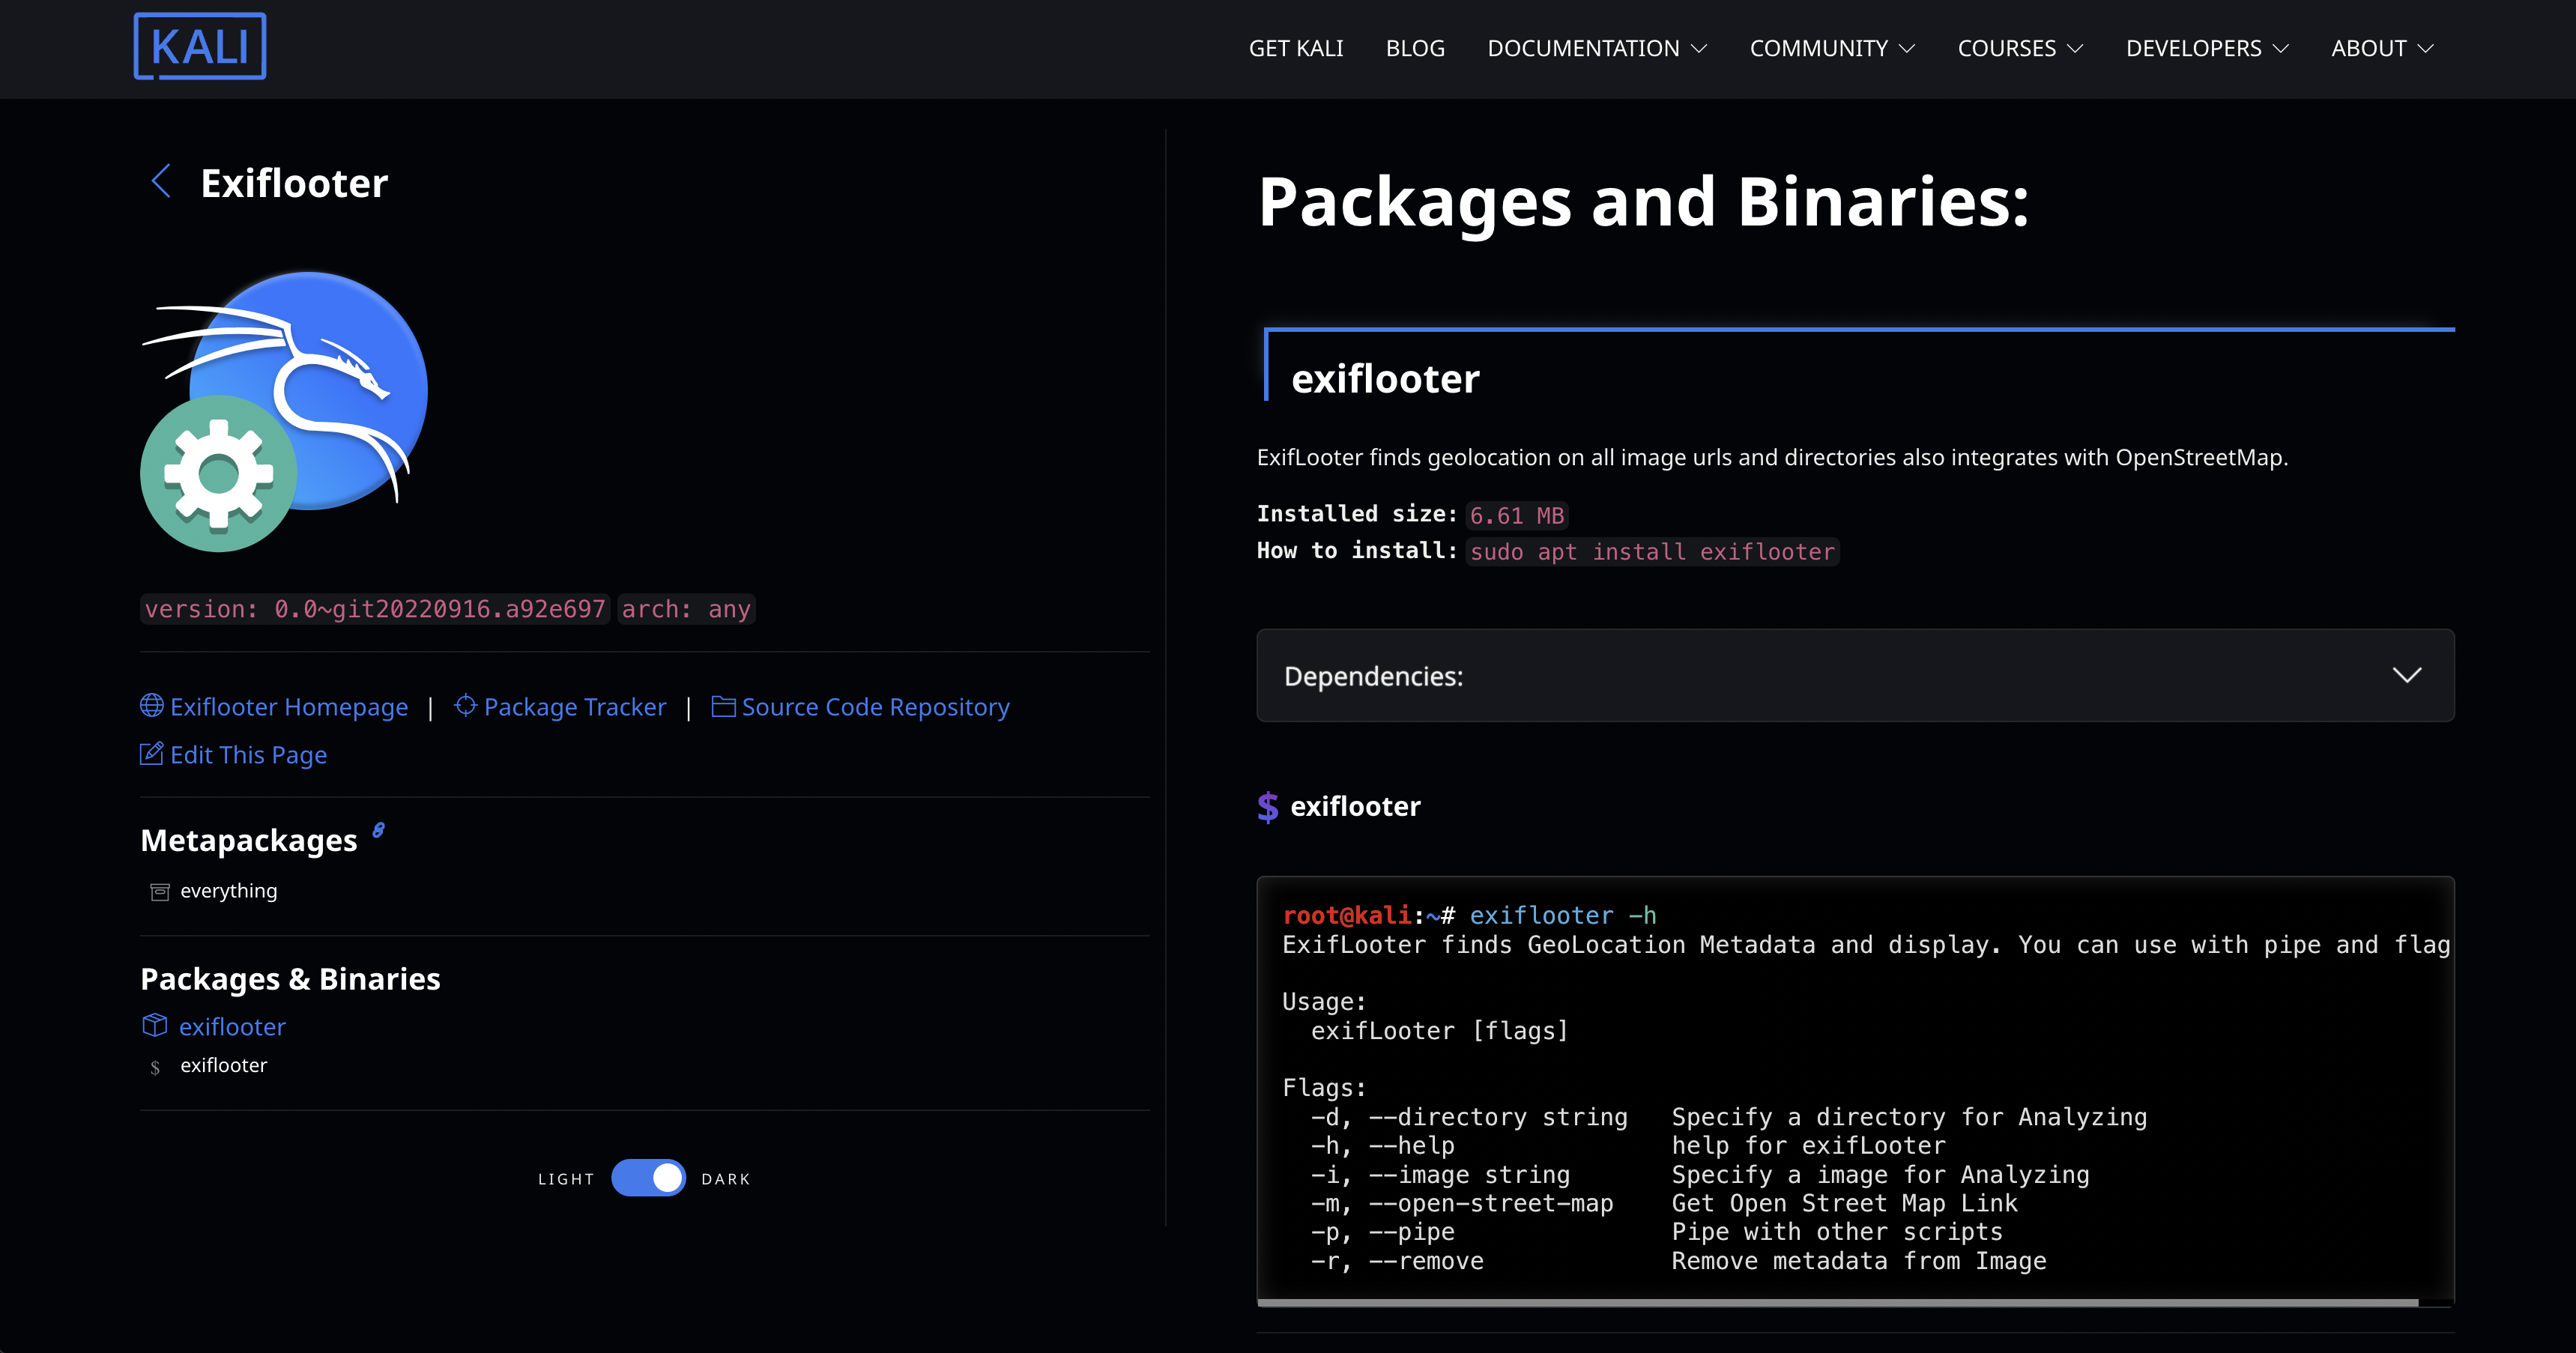Click the arch: any badge
This screenshot has height=1353, width=2576.
[686, 609]
